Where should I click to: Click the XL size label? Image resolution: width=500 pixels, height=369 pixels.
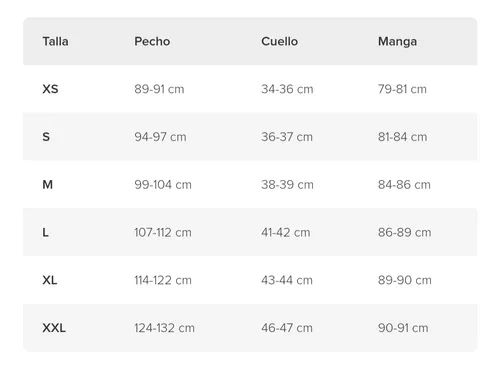click(x=50, y=280)
